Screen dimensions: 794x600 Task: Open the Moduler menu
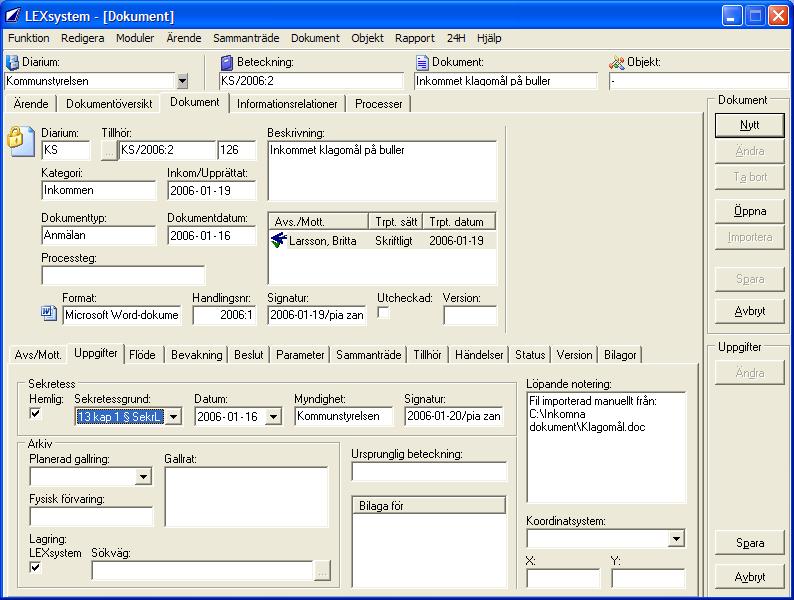[135, 38]
